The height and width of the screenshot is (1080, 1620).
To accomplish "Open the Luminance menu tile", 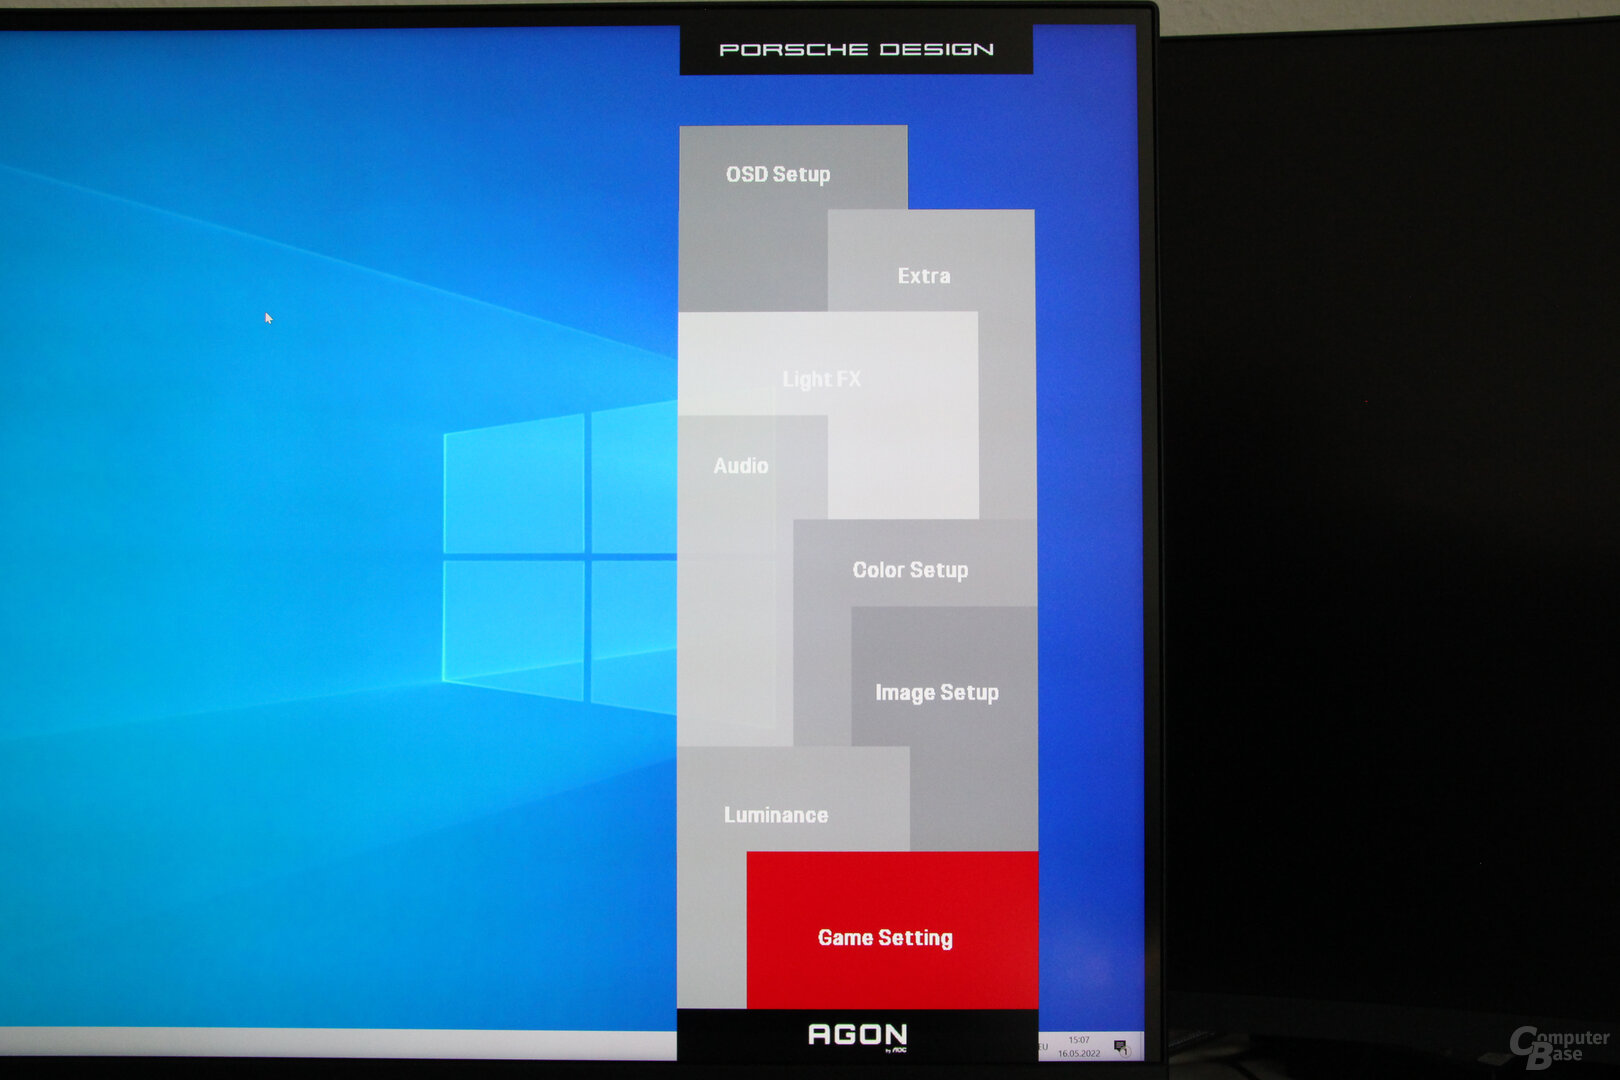I will coord(776,815).
